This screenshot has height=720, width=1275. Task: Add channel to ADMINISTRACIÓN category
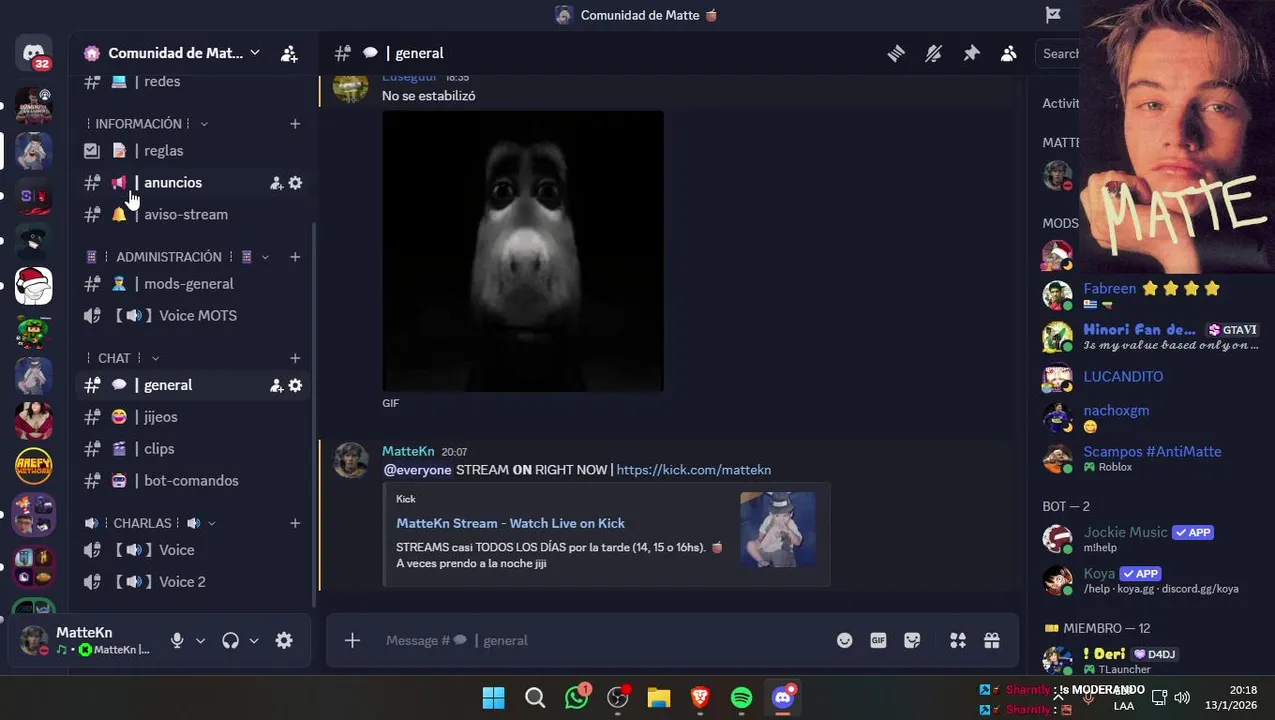coord(295,257)
